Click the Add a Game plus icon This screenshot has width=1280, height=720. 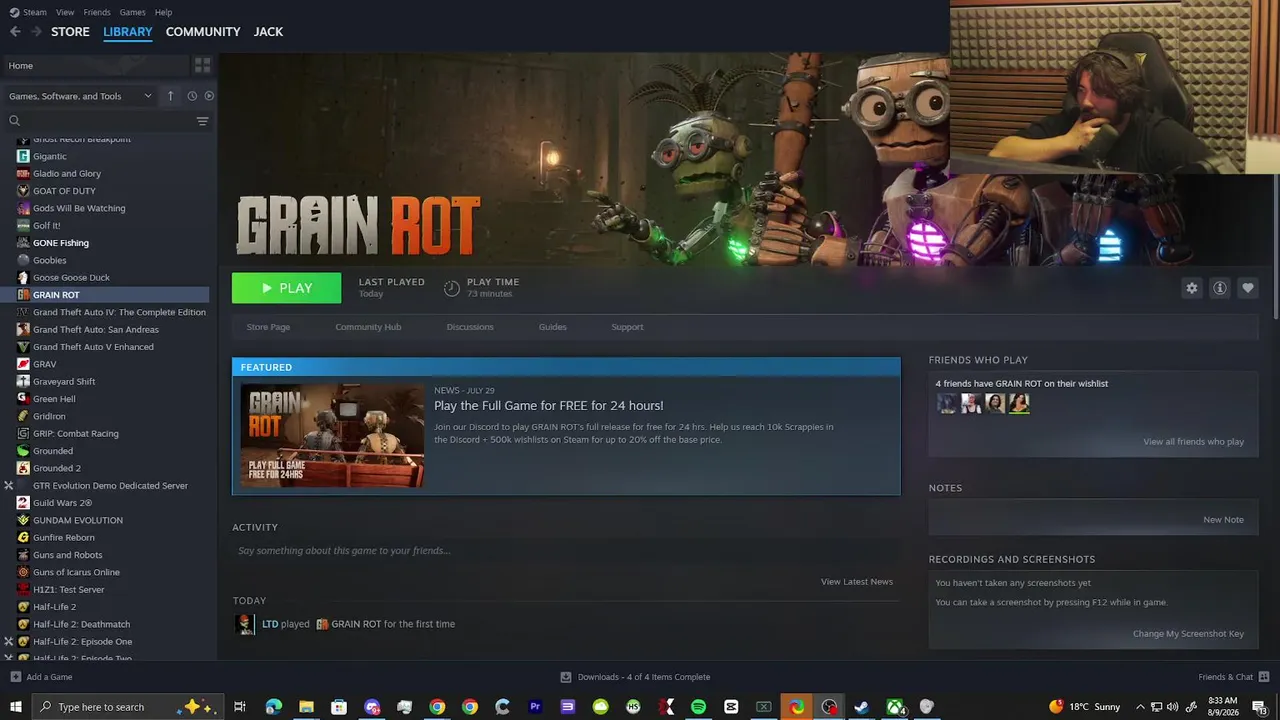(15, 677)
